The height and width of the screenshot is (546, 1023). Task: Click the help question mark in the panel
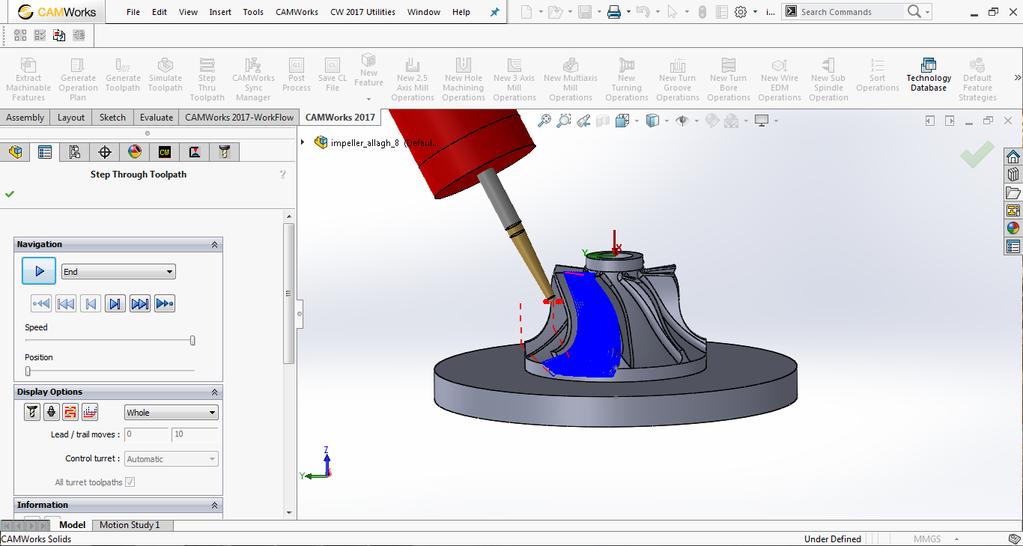(x=282, y=174)
